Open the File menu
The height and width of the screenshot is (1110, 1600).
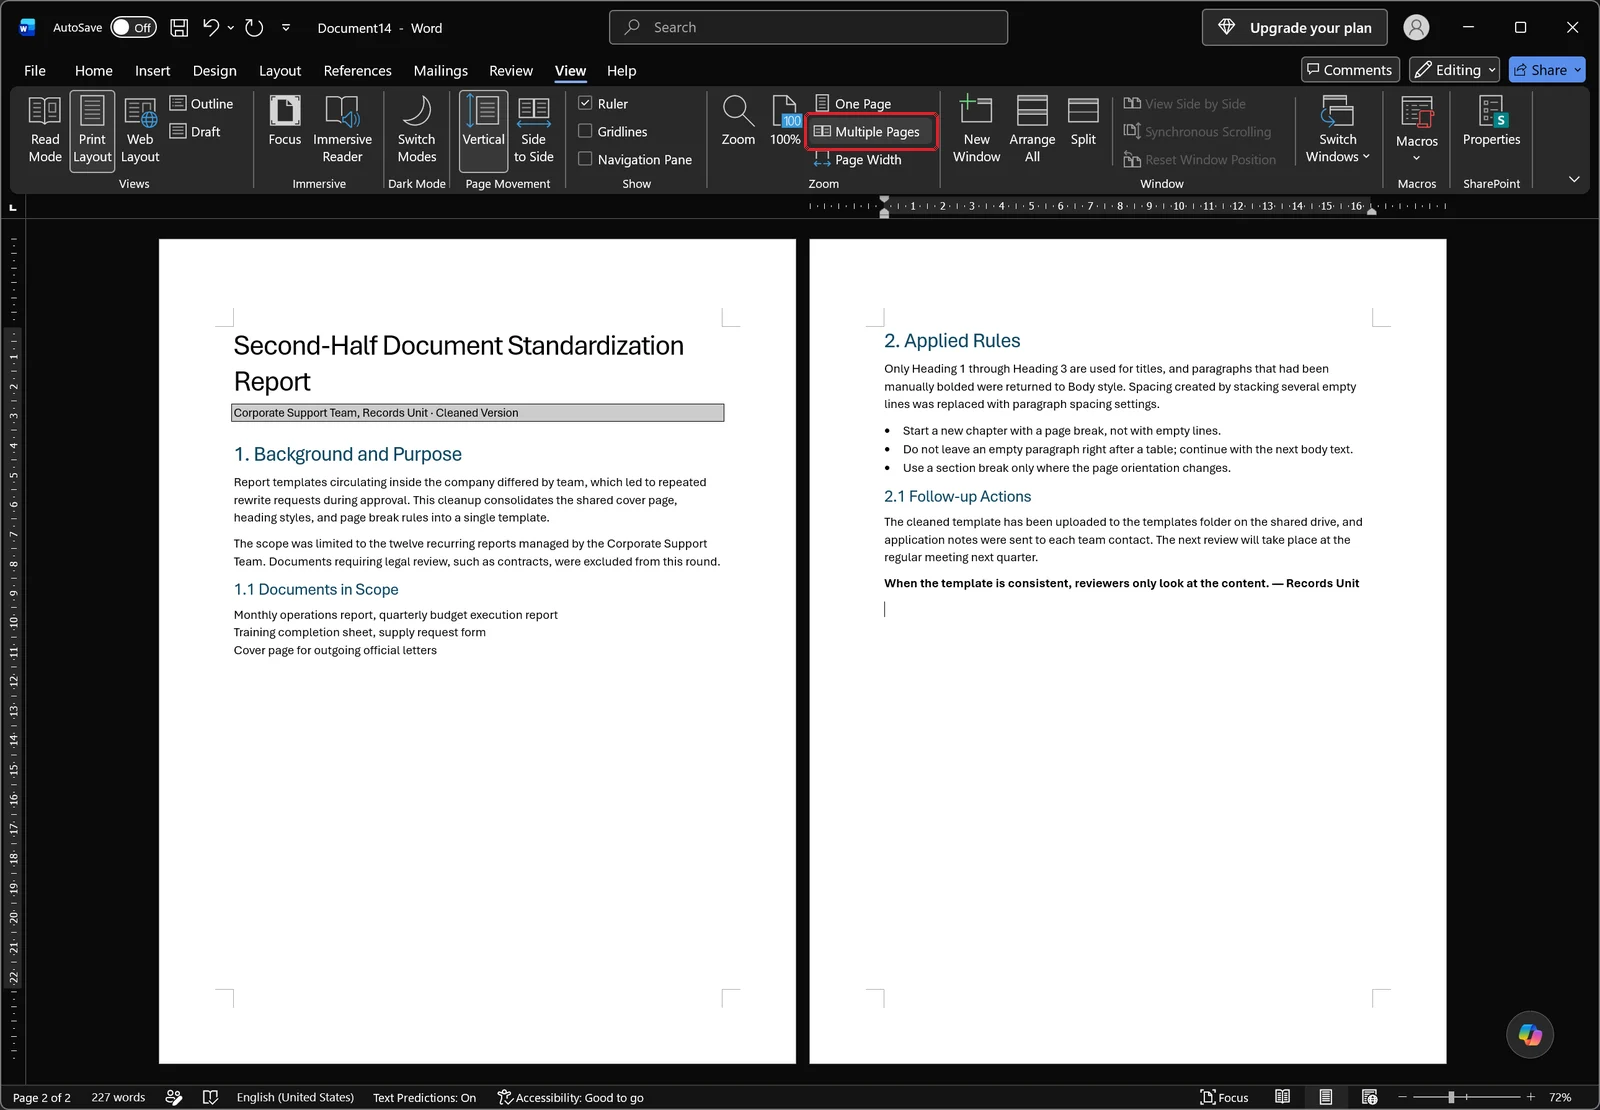(35, 71)
